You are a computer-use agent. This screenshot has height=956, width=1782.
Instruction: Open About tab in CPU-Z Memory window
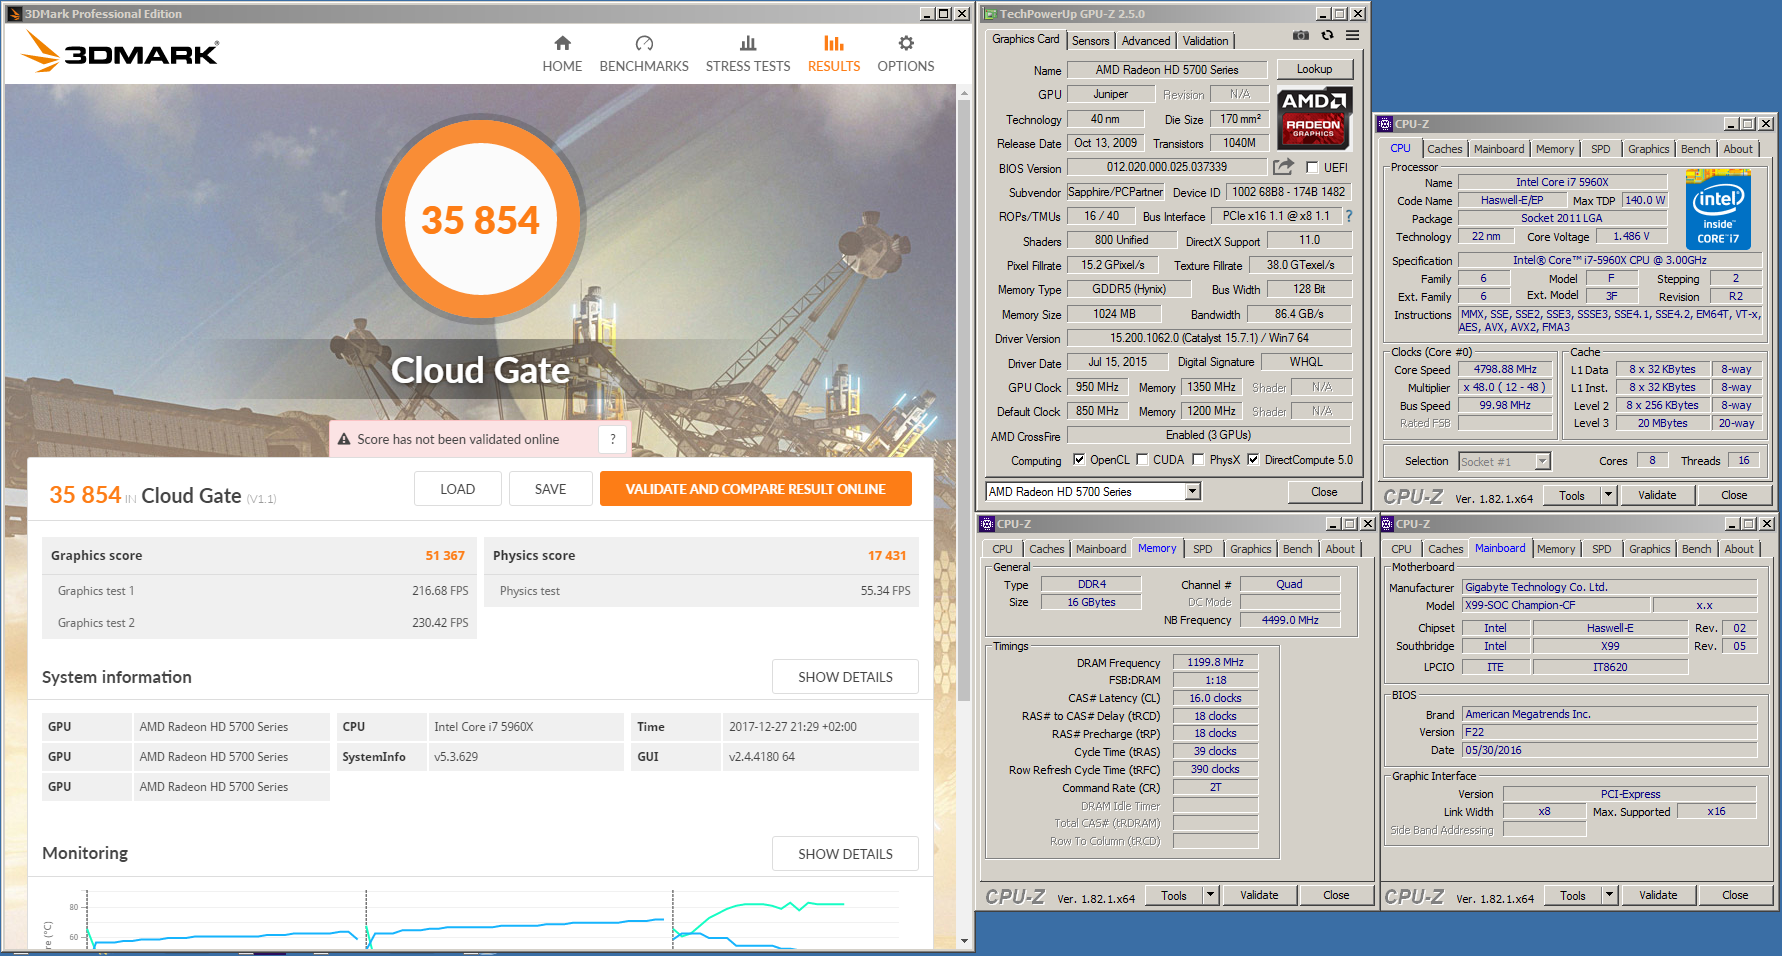(x=1340, y=549)
